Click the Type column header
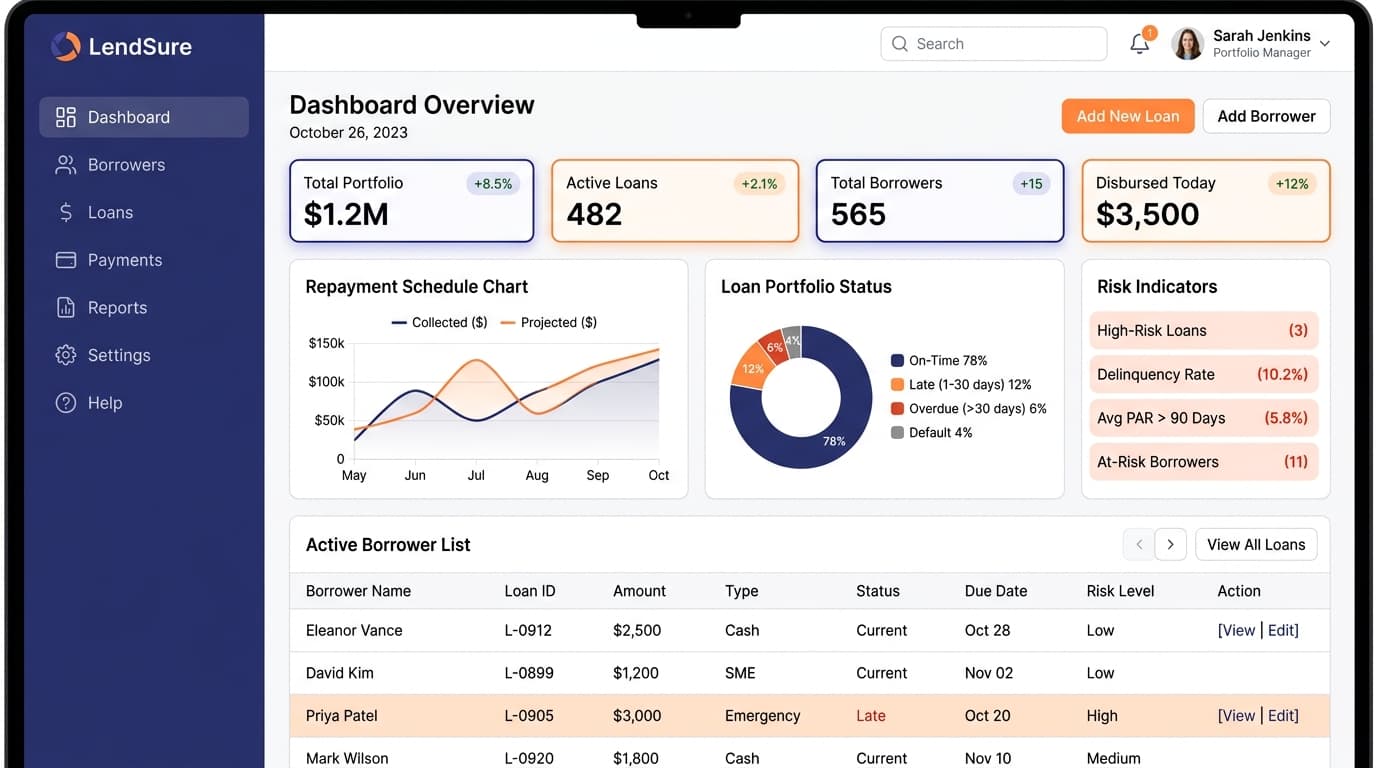1376x768 pixels. coord(742,591)
